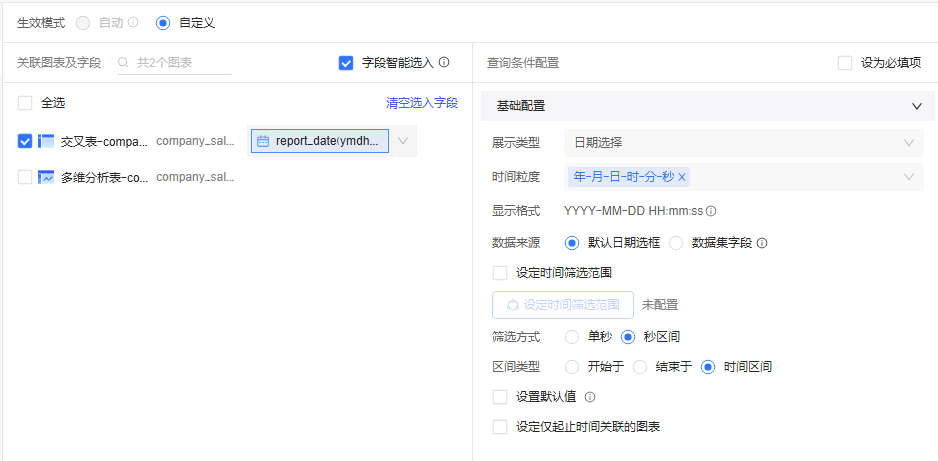Click the 设定时间筛选范围 button
The image size is (938, 461).
point(563,305)
